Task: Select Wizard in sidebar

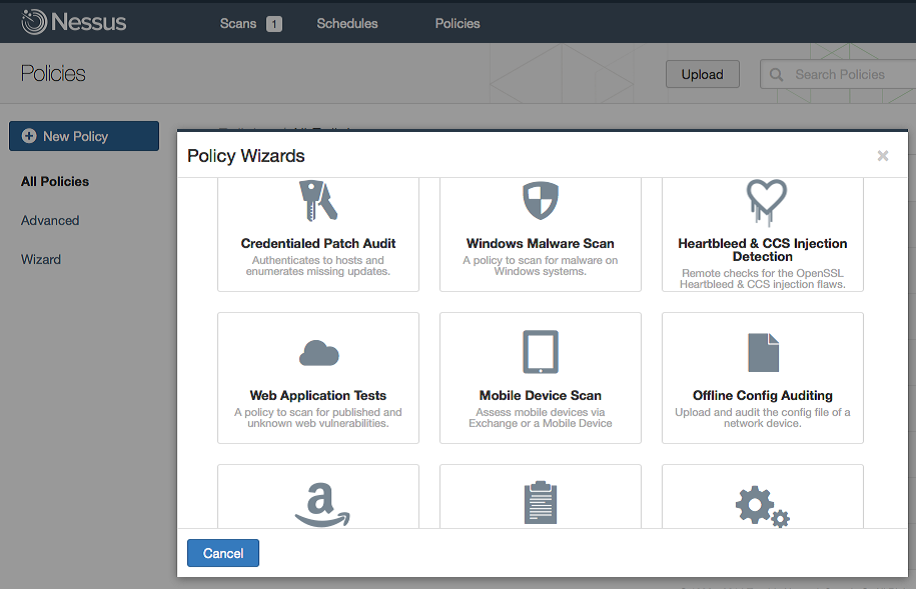Action: 41,259
